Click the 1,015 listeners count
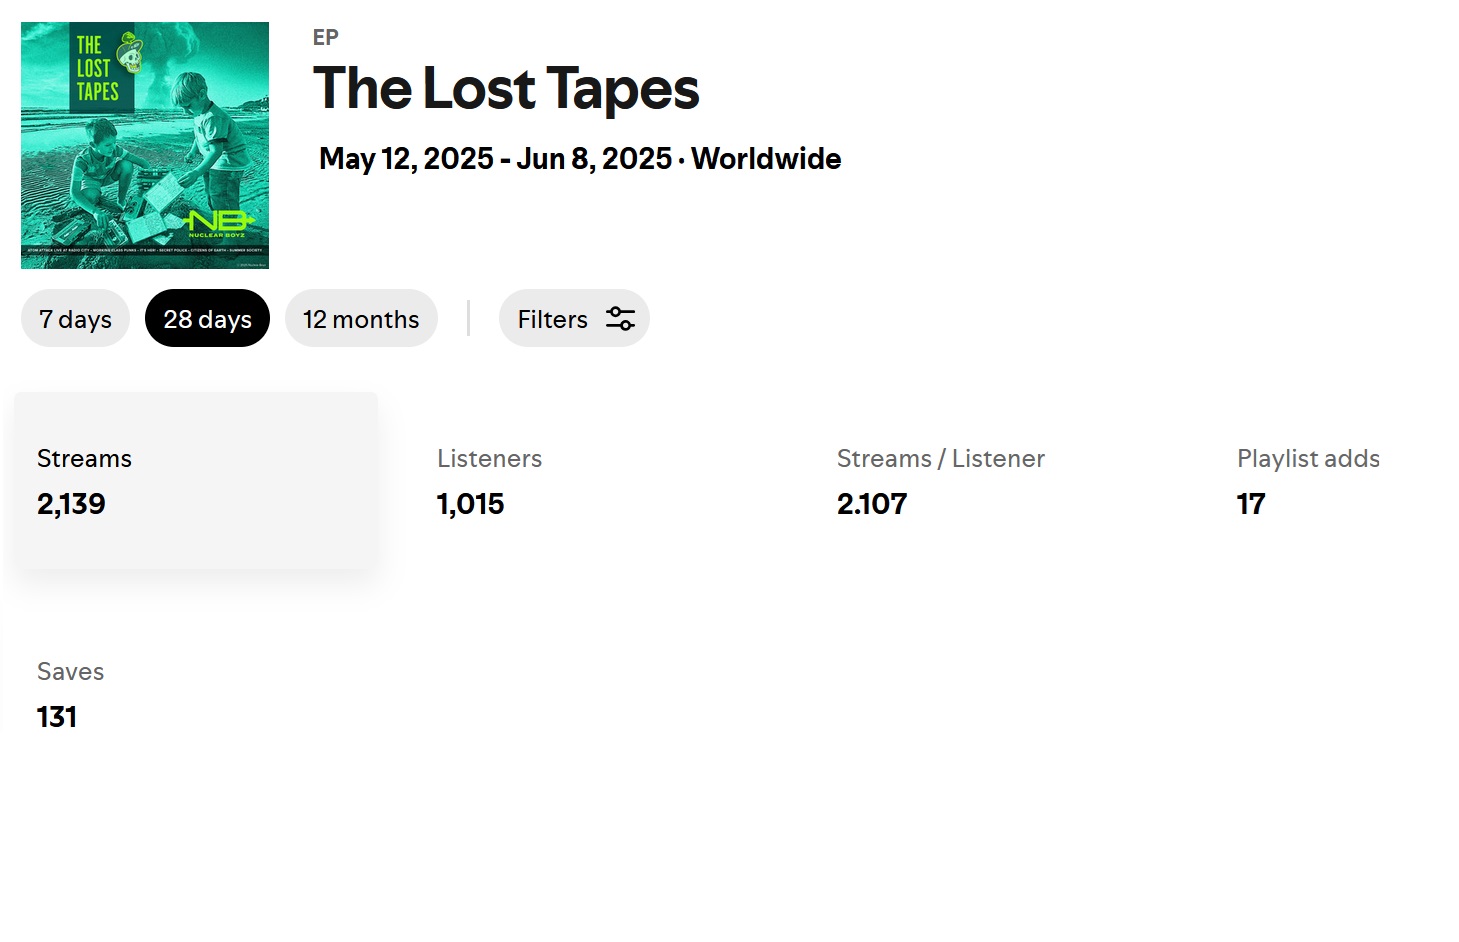The height and width of the screenshot is (942, 1459). point(470,504)
